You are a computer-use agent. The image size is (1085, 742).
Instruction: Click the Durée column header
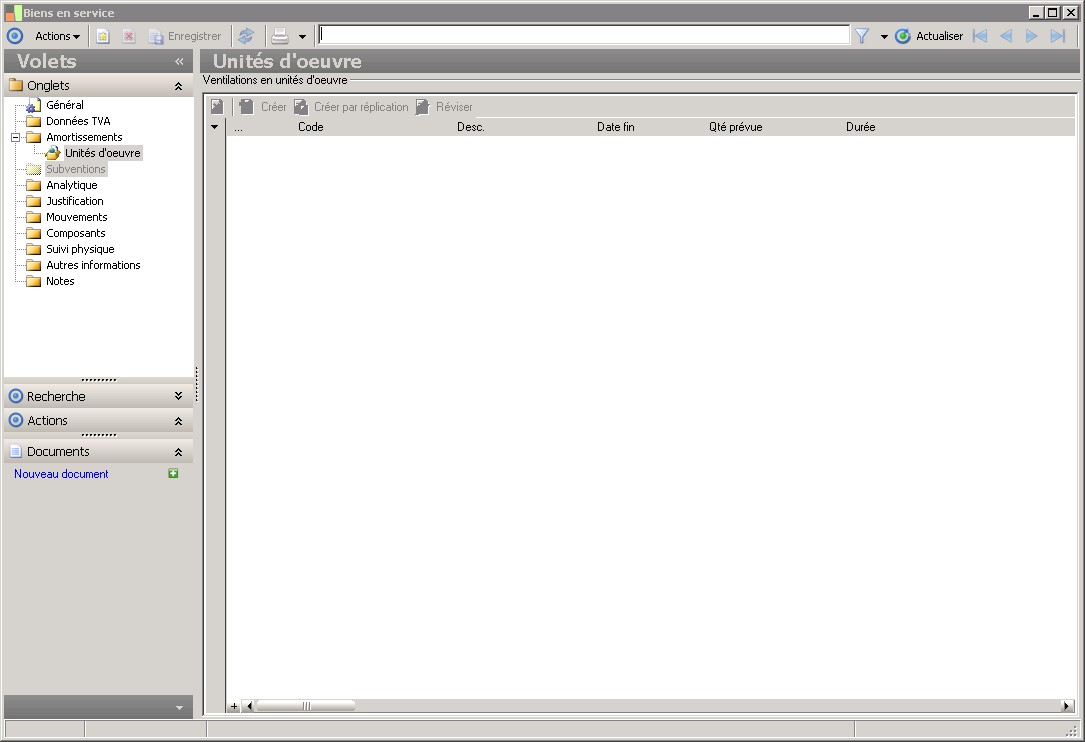click(860, 127)
